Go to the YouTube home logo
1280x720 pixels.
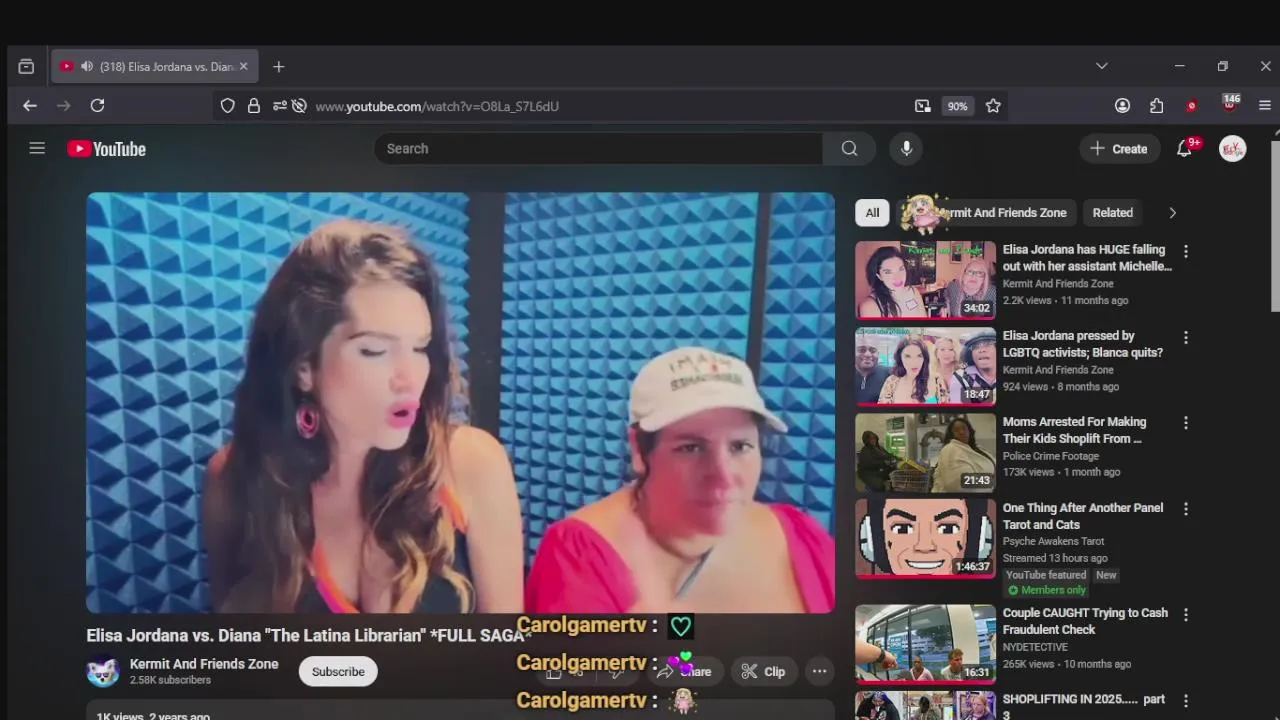[107, 149]
